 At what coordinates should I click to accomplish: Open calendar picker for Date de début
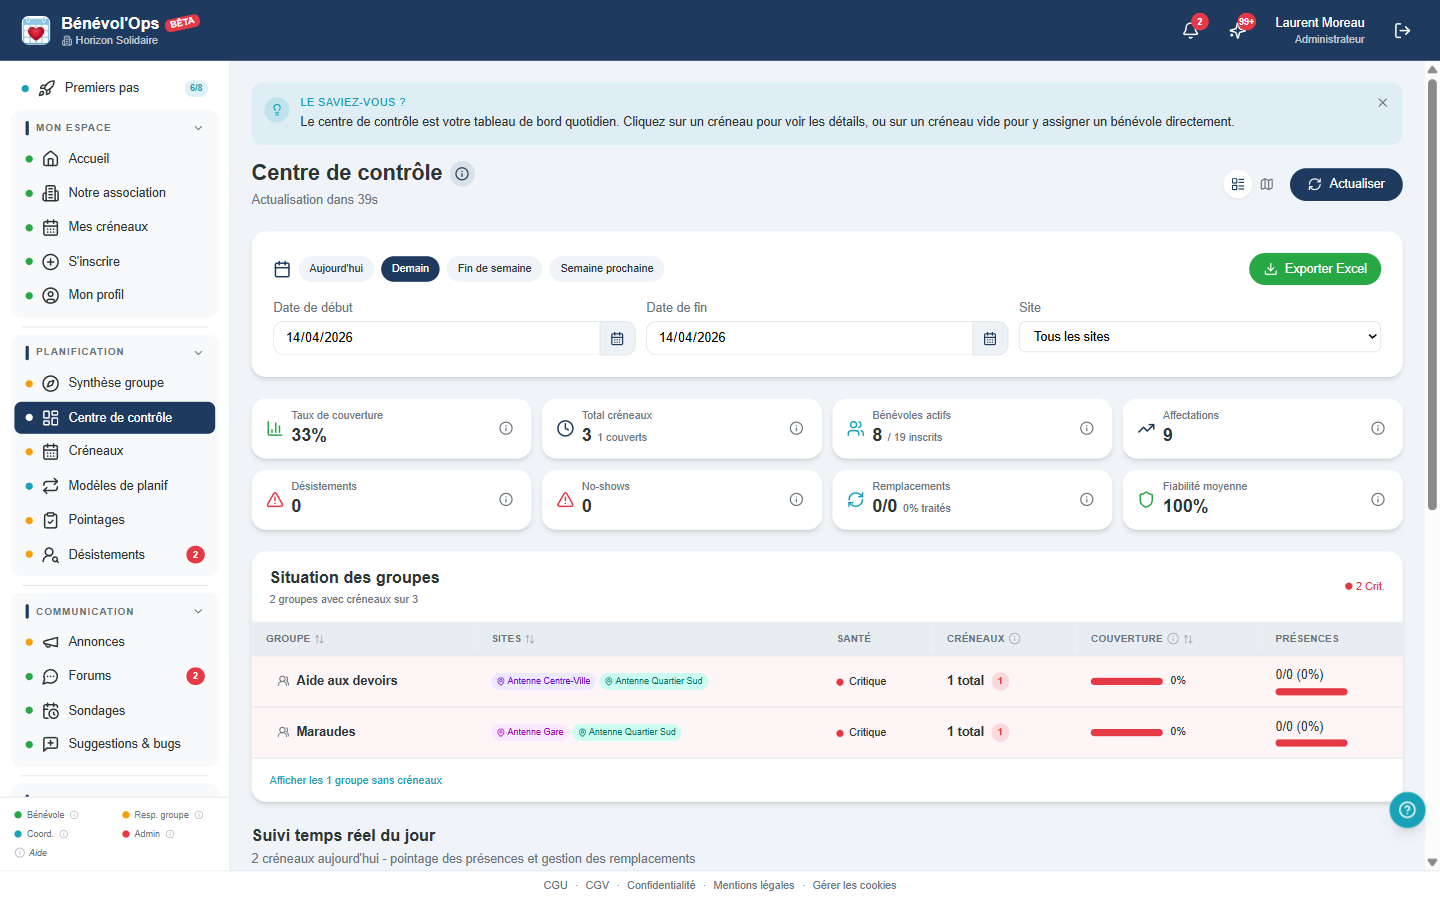(617, 338)
